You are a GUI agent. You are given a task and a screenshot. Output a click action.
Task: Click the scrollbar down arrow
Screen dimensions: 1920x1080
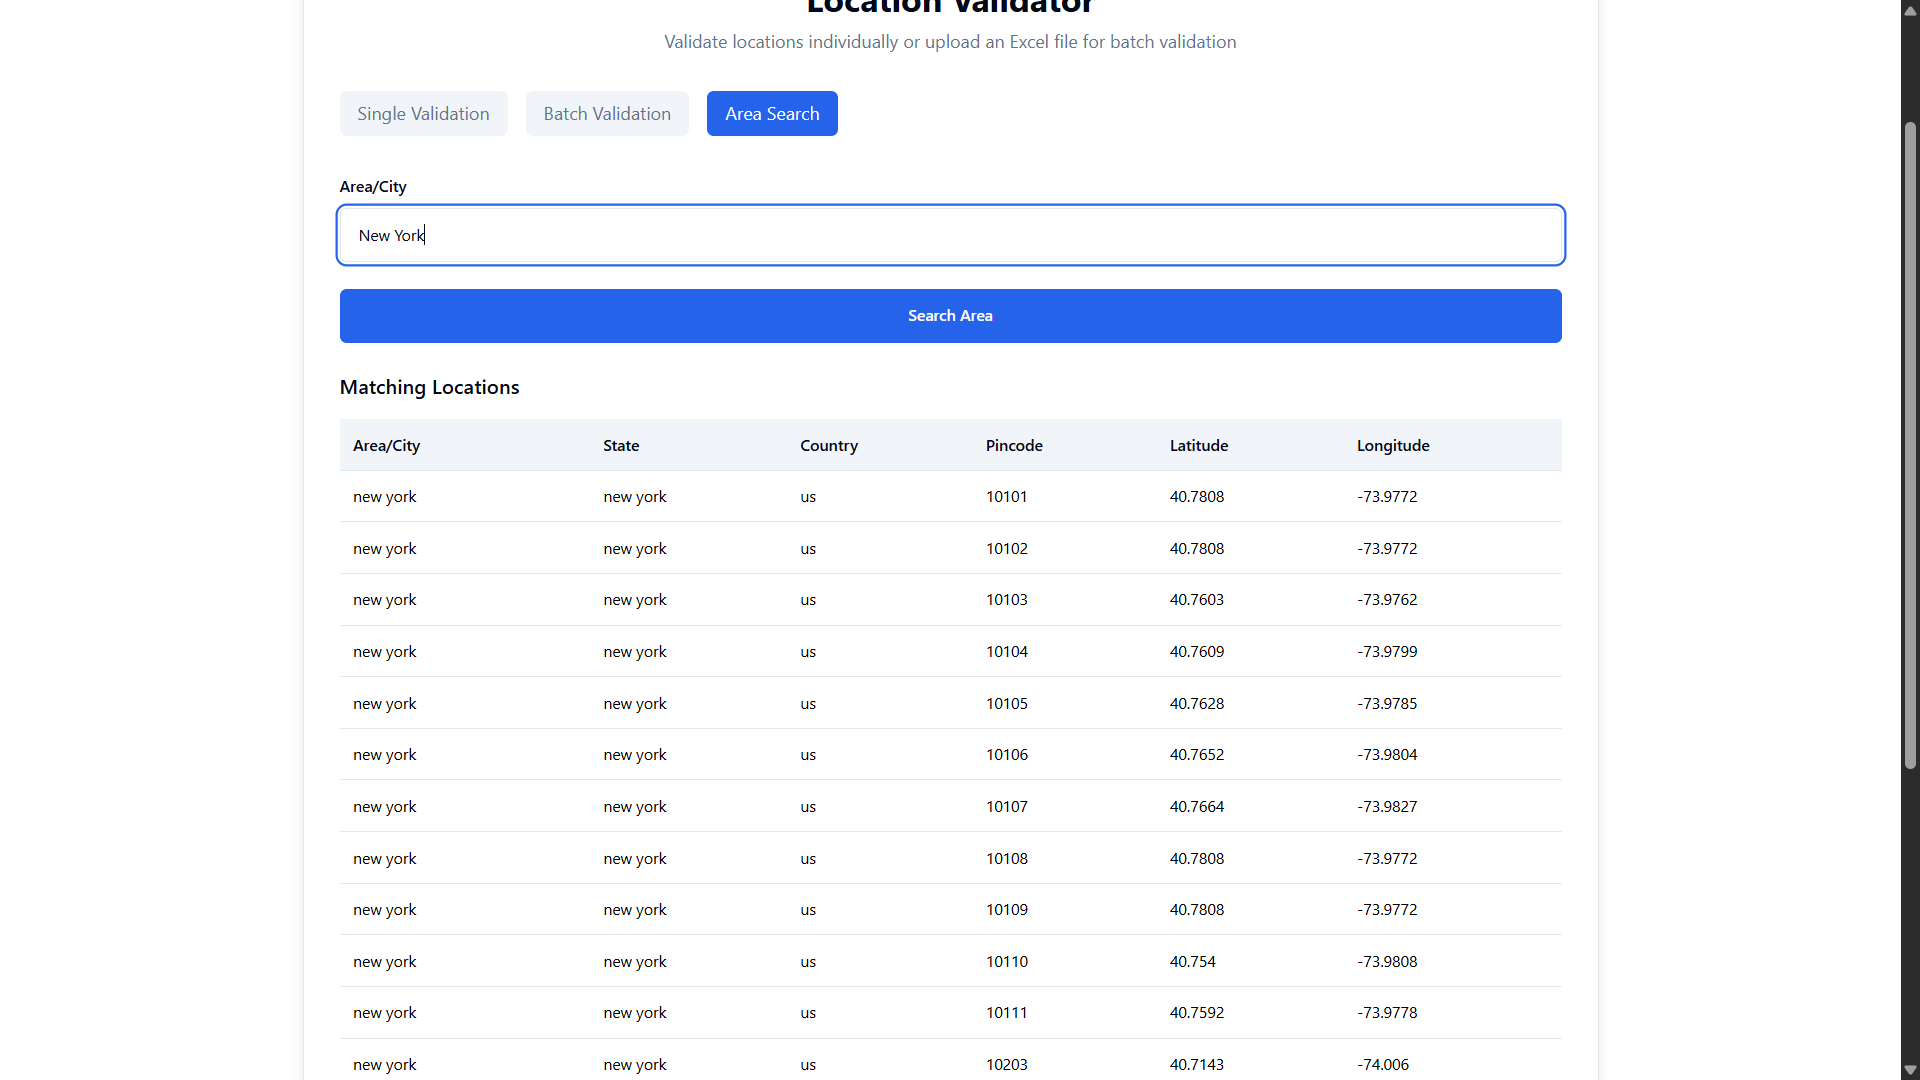(1910, 1070)
